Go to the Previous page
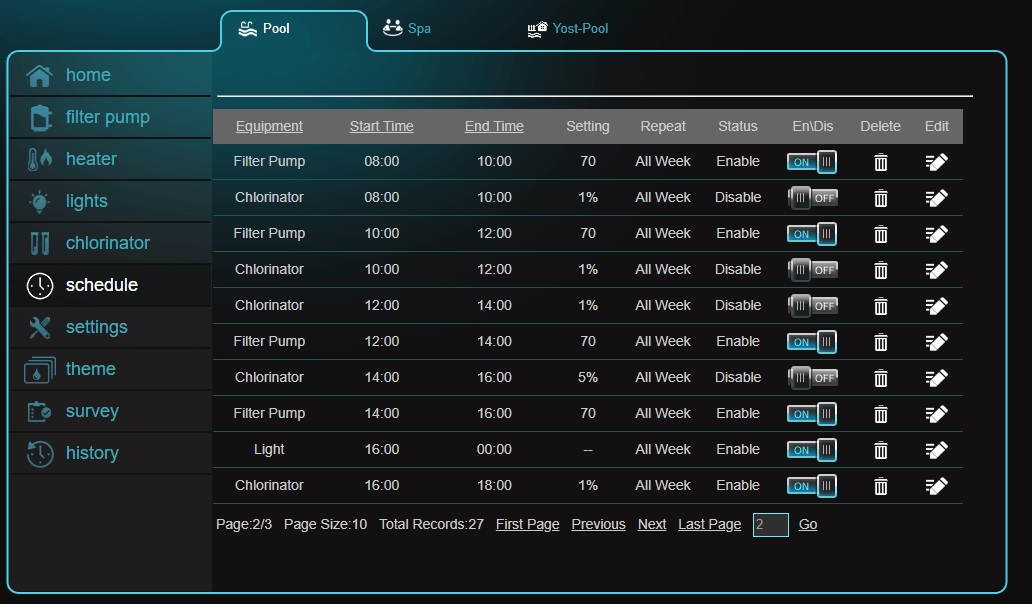Screen dimensions: 1032x604 (x=598, y=524)
